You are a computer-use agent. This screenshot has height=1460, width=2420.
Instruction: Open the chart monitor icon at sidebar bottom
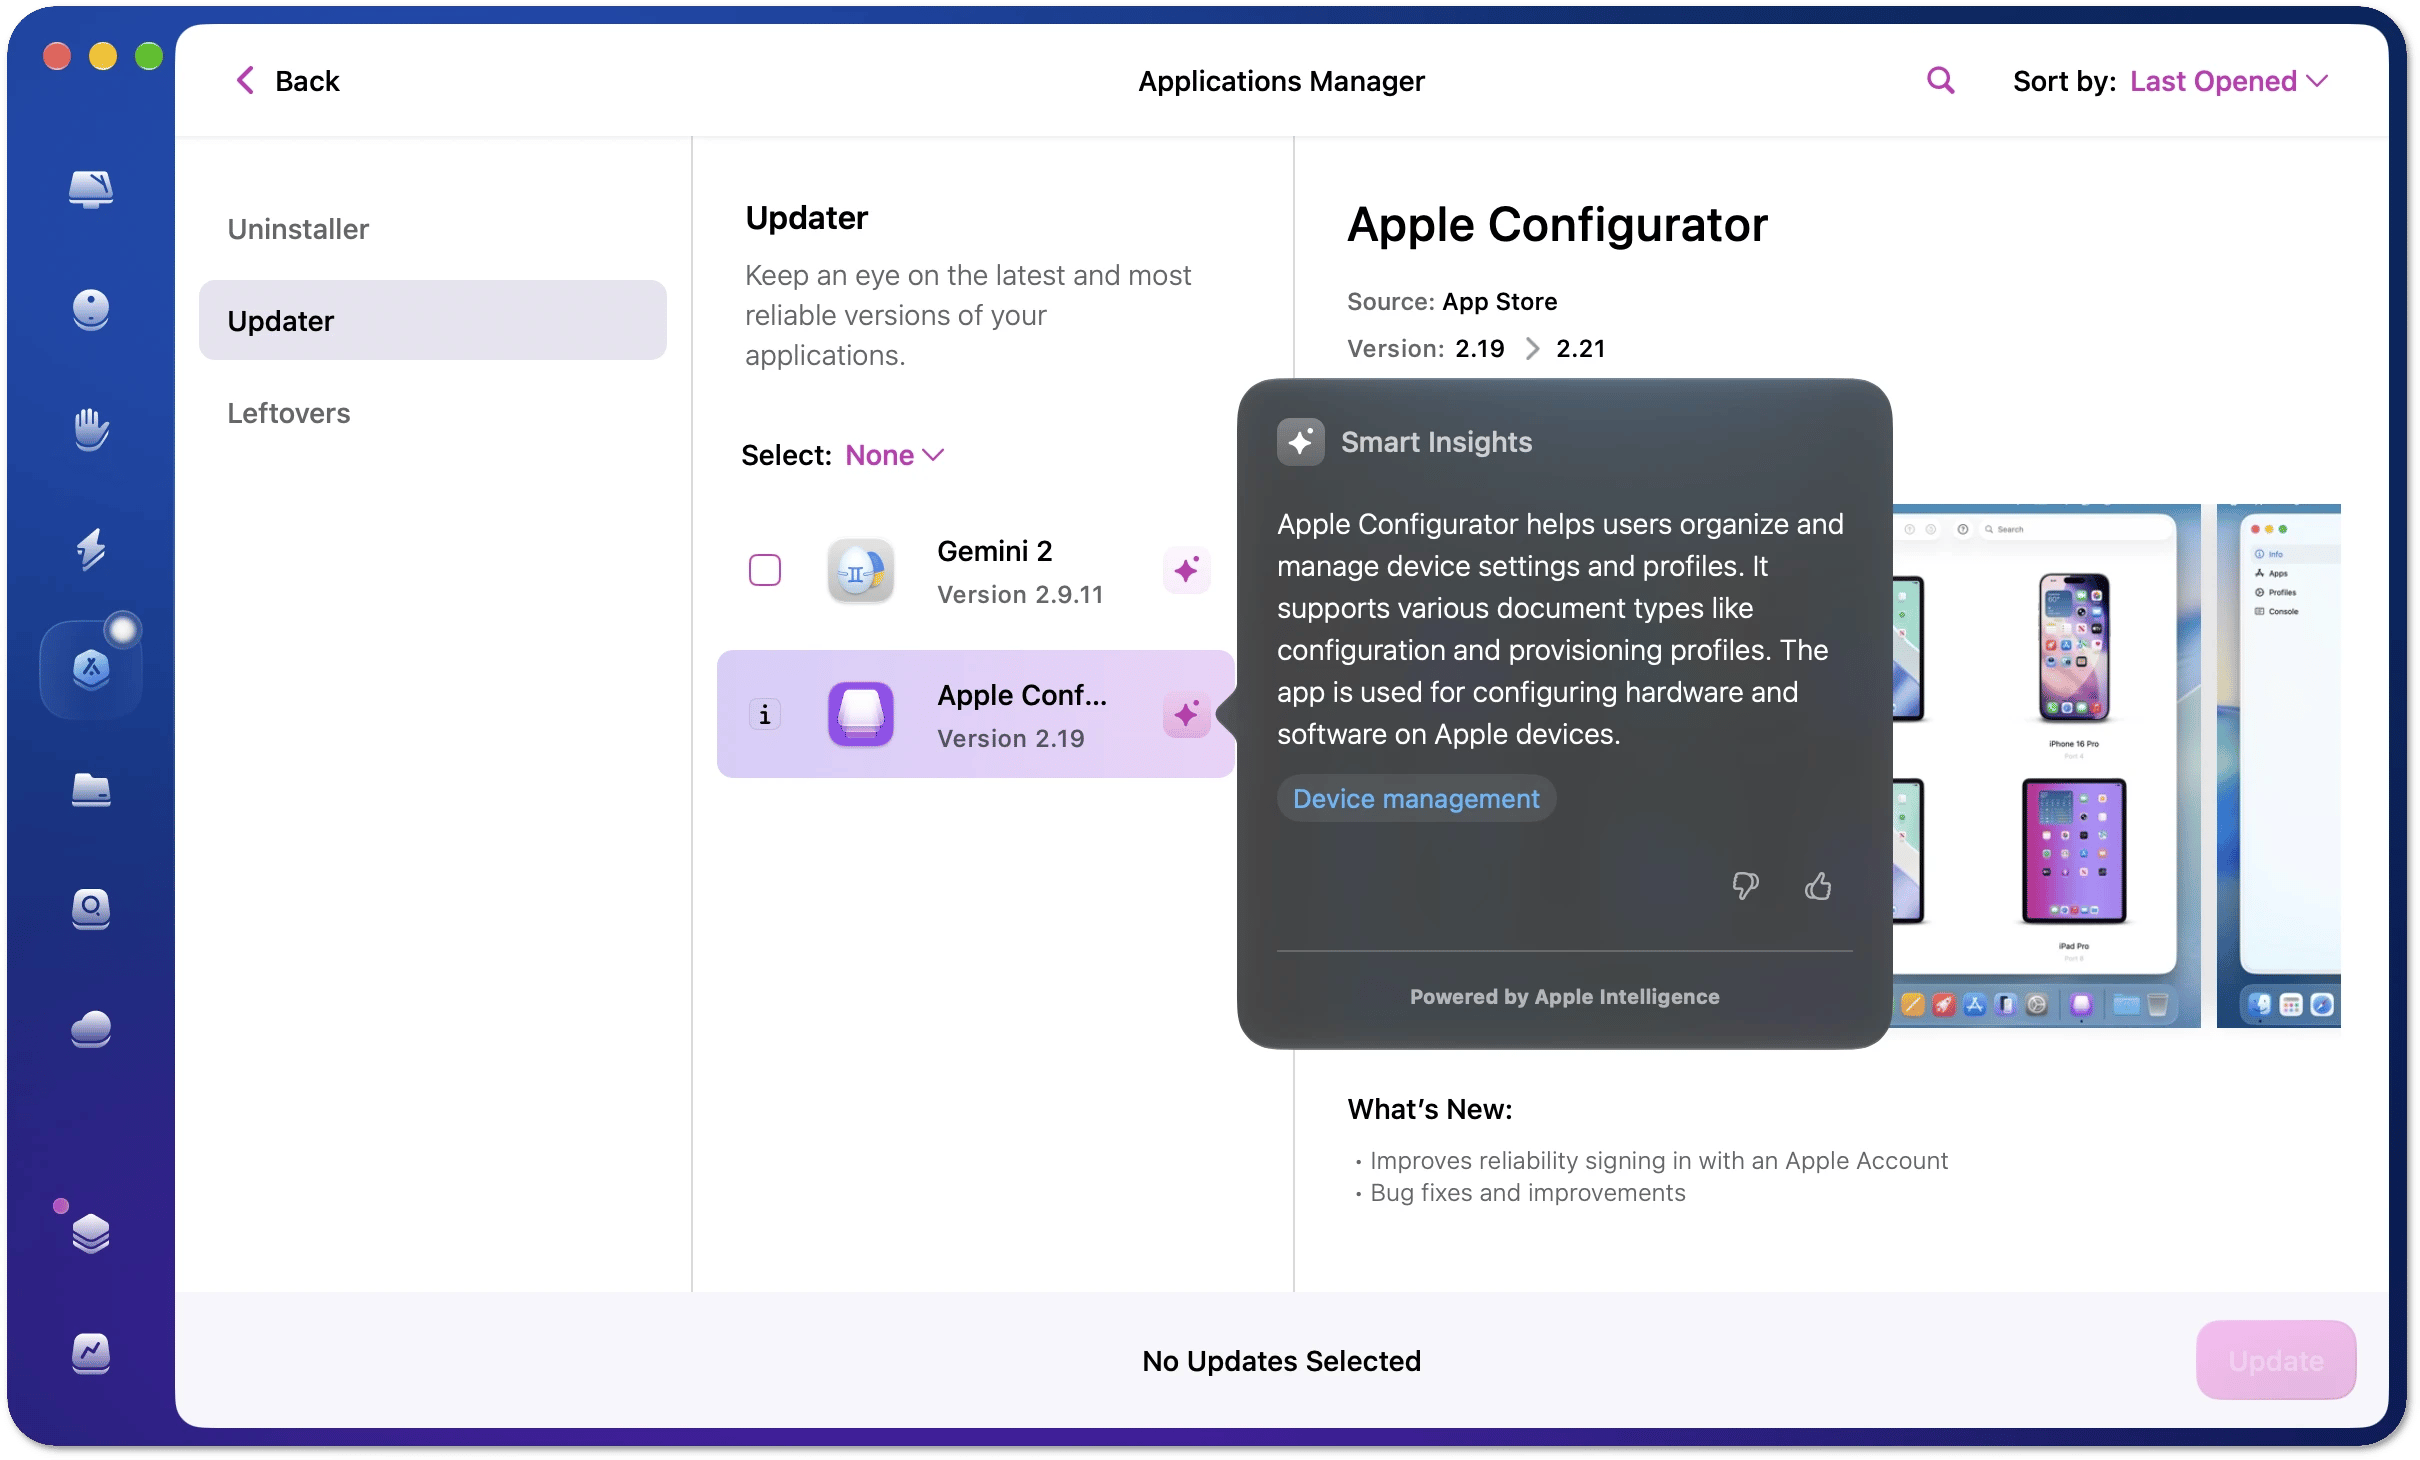[91, 1353]
